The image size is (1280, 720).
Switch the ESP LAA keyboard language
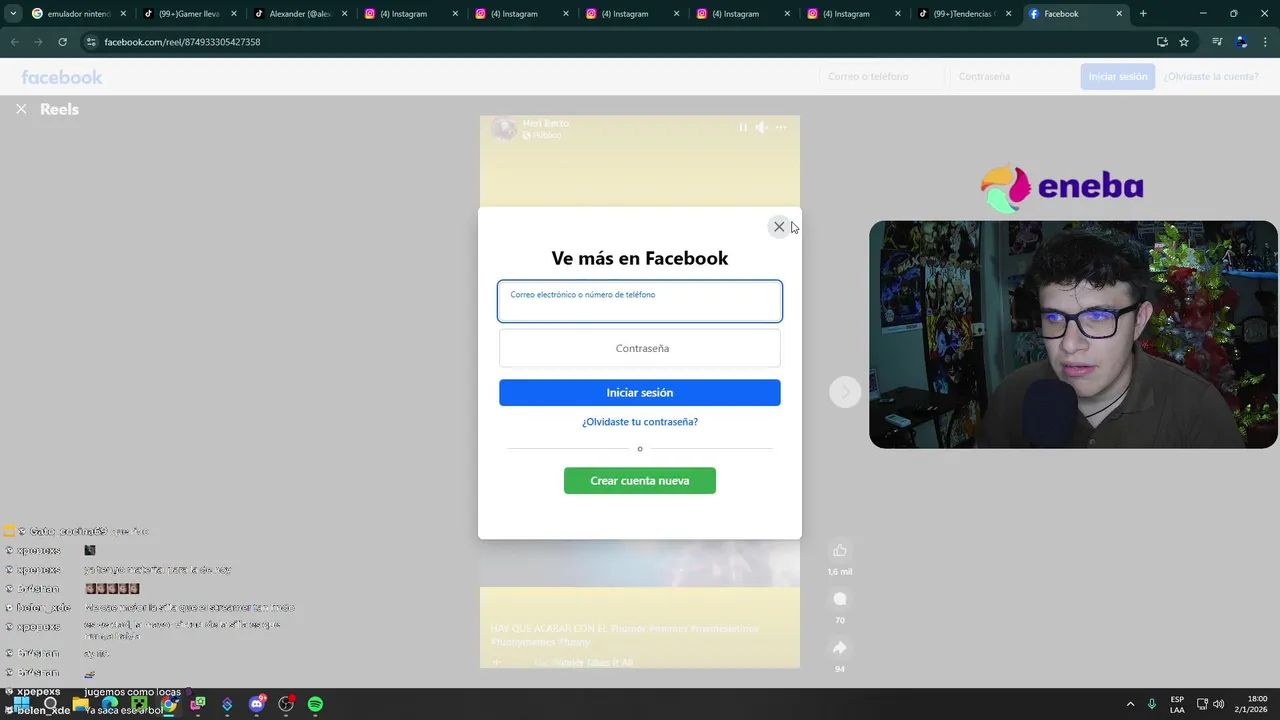pyautogui.click(x=1177, y=704)
